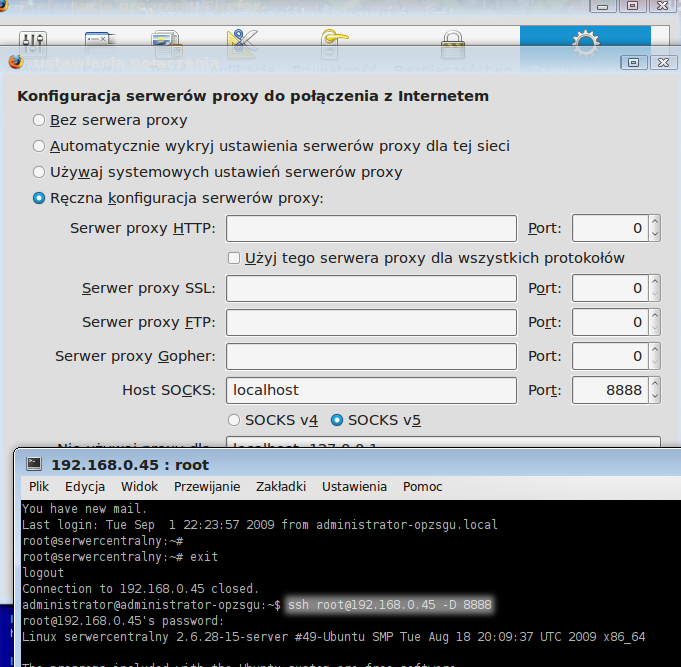The image size is (681, 667).
Task: Decrease SSL proxy port with down arrow
Action: tap(655, 294)
